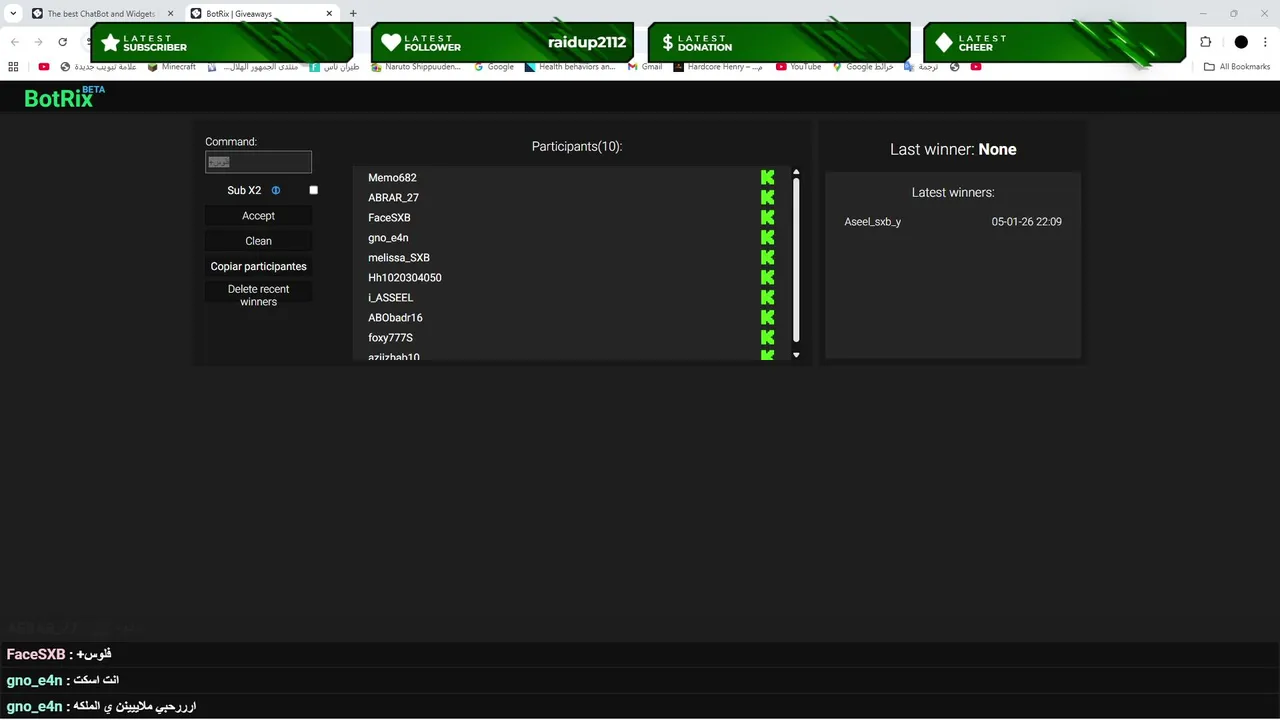This screenshot has width=1280, height=720.
Task: Click the winner date 05-01-26 22:09
Action: click(1027, 221)
